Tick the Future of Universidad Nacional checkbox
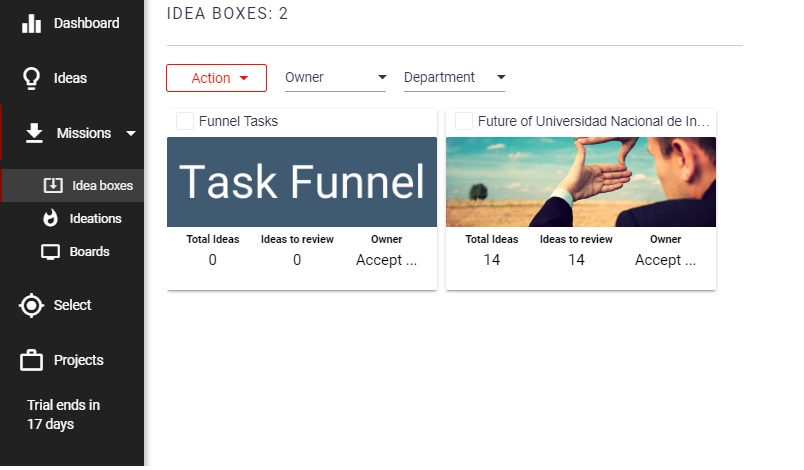 pyautogui.click(x=464, y=121)
